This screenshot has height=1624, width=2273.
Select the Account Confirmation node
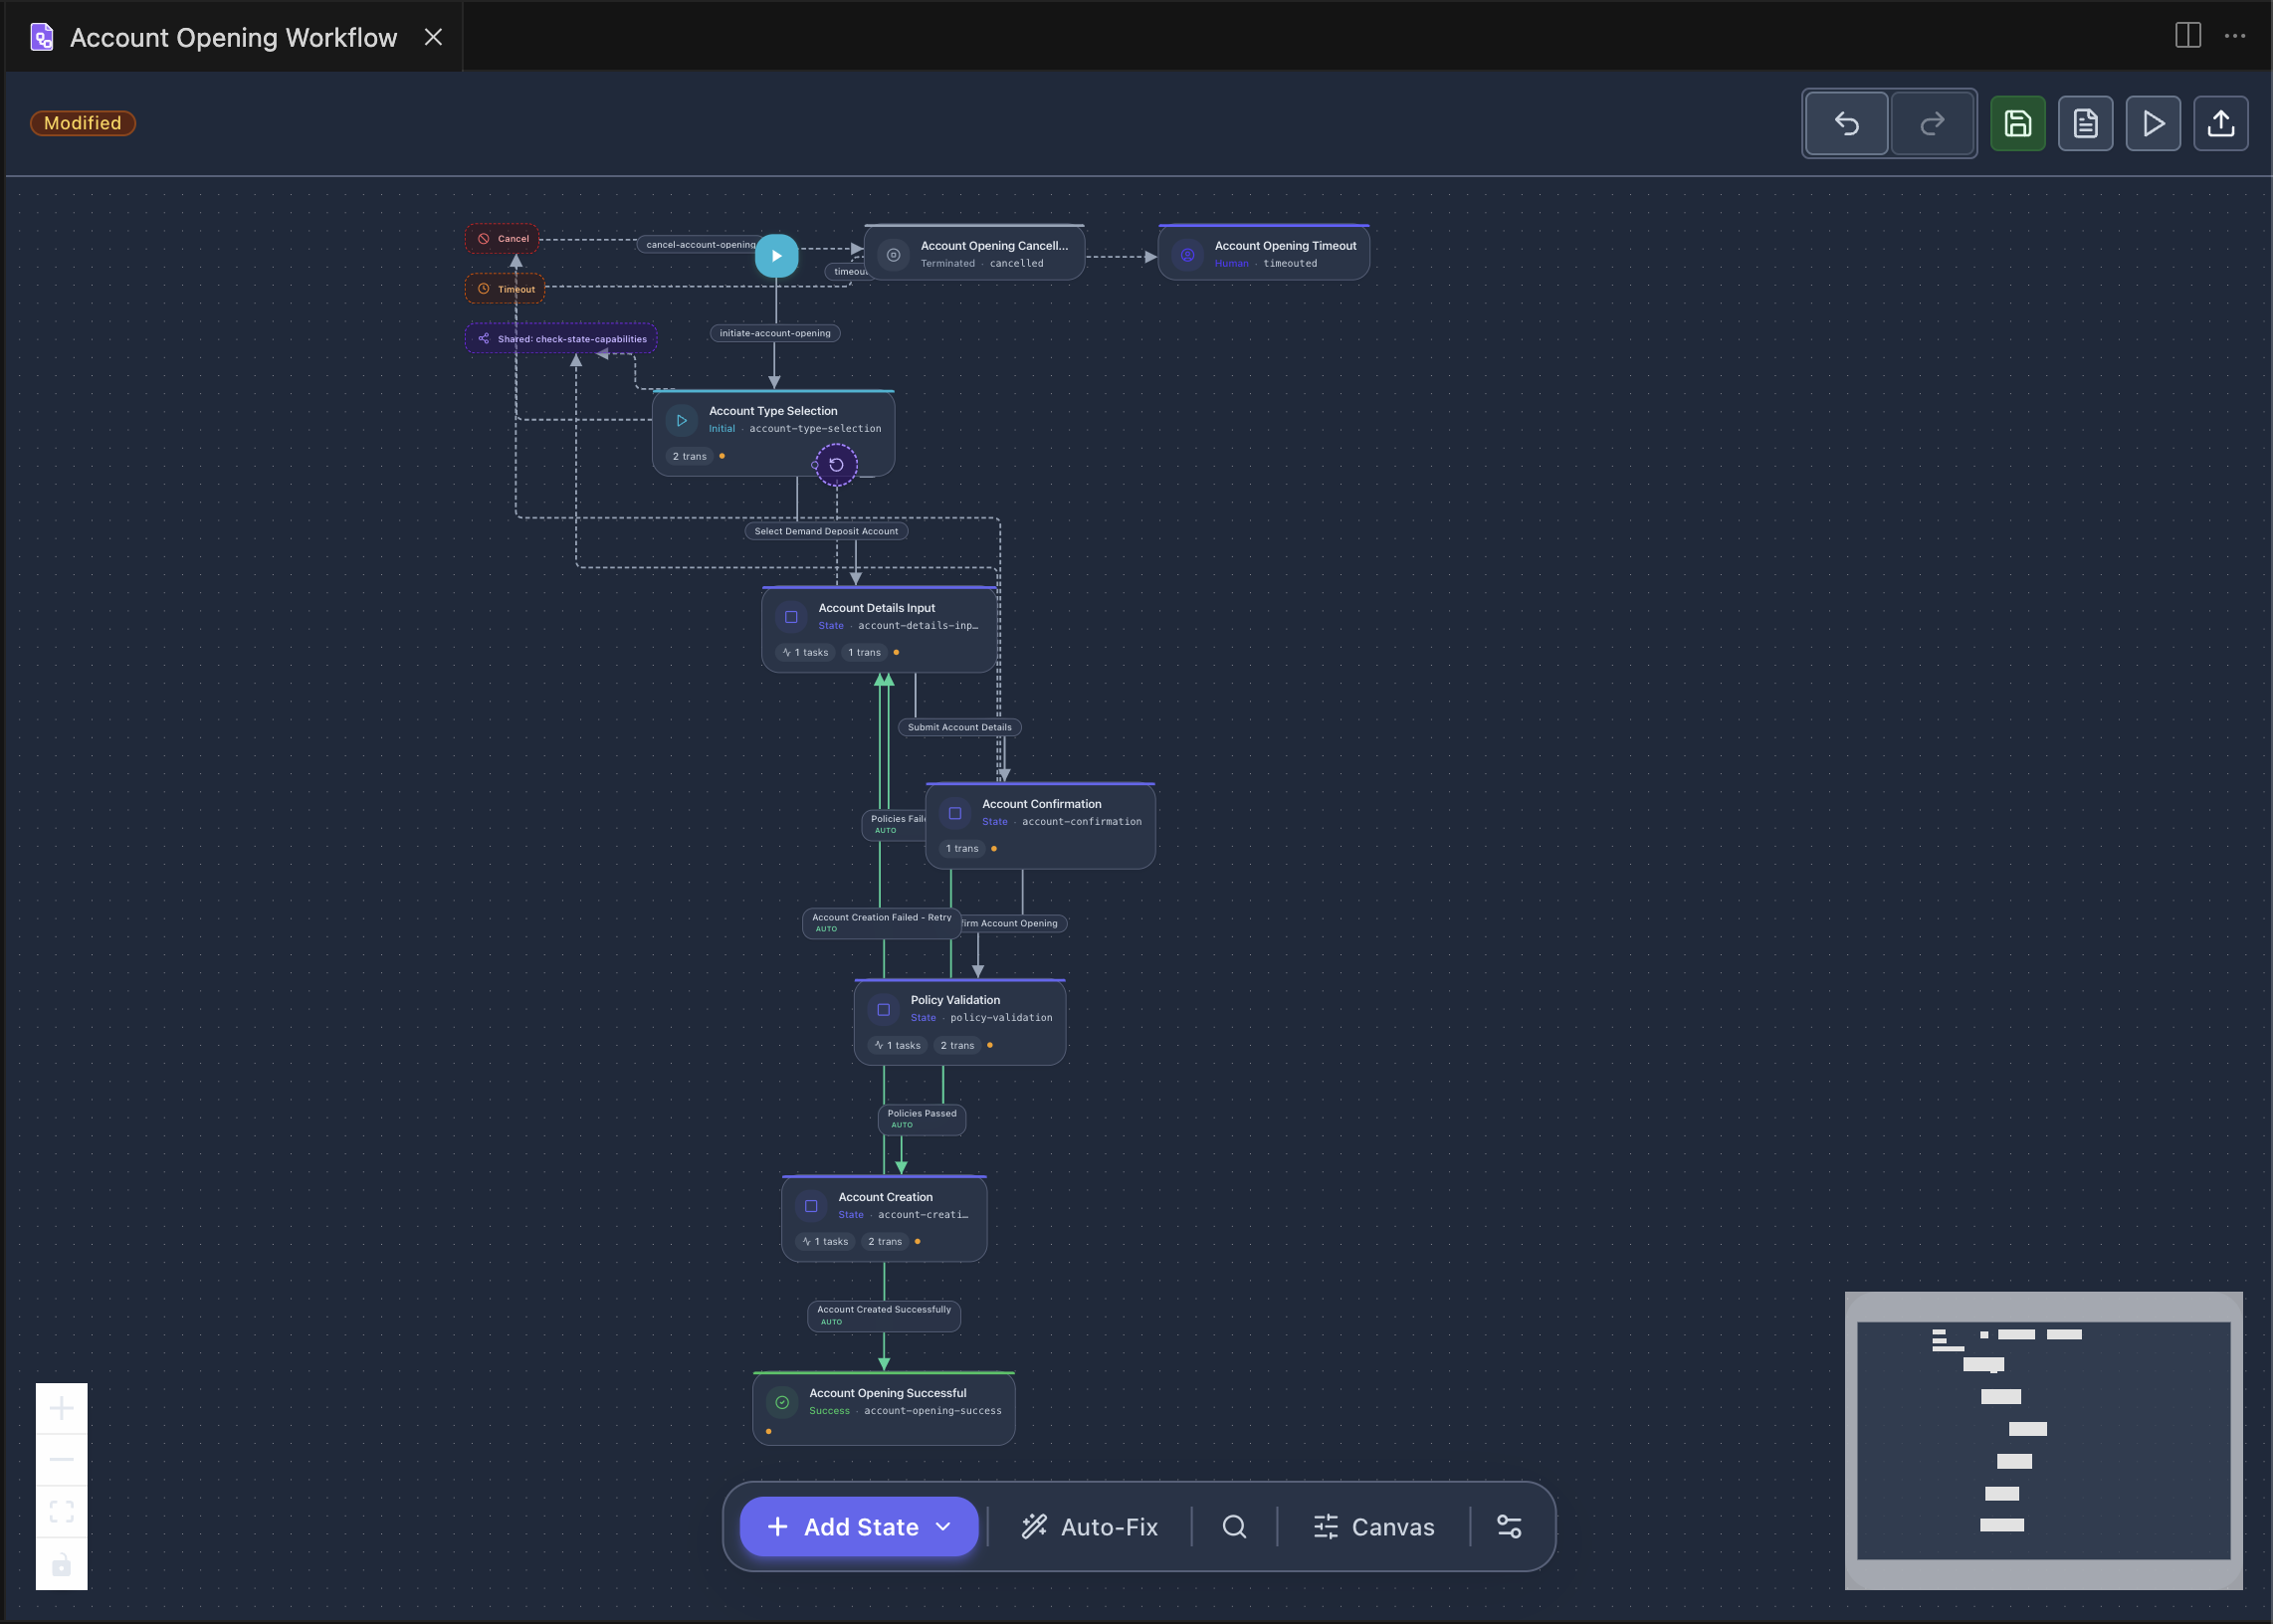click(1040, 826)
